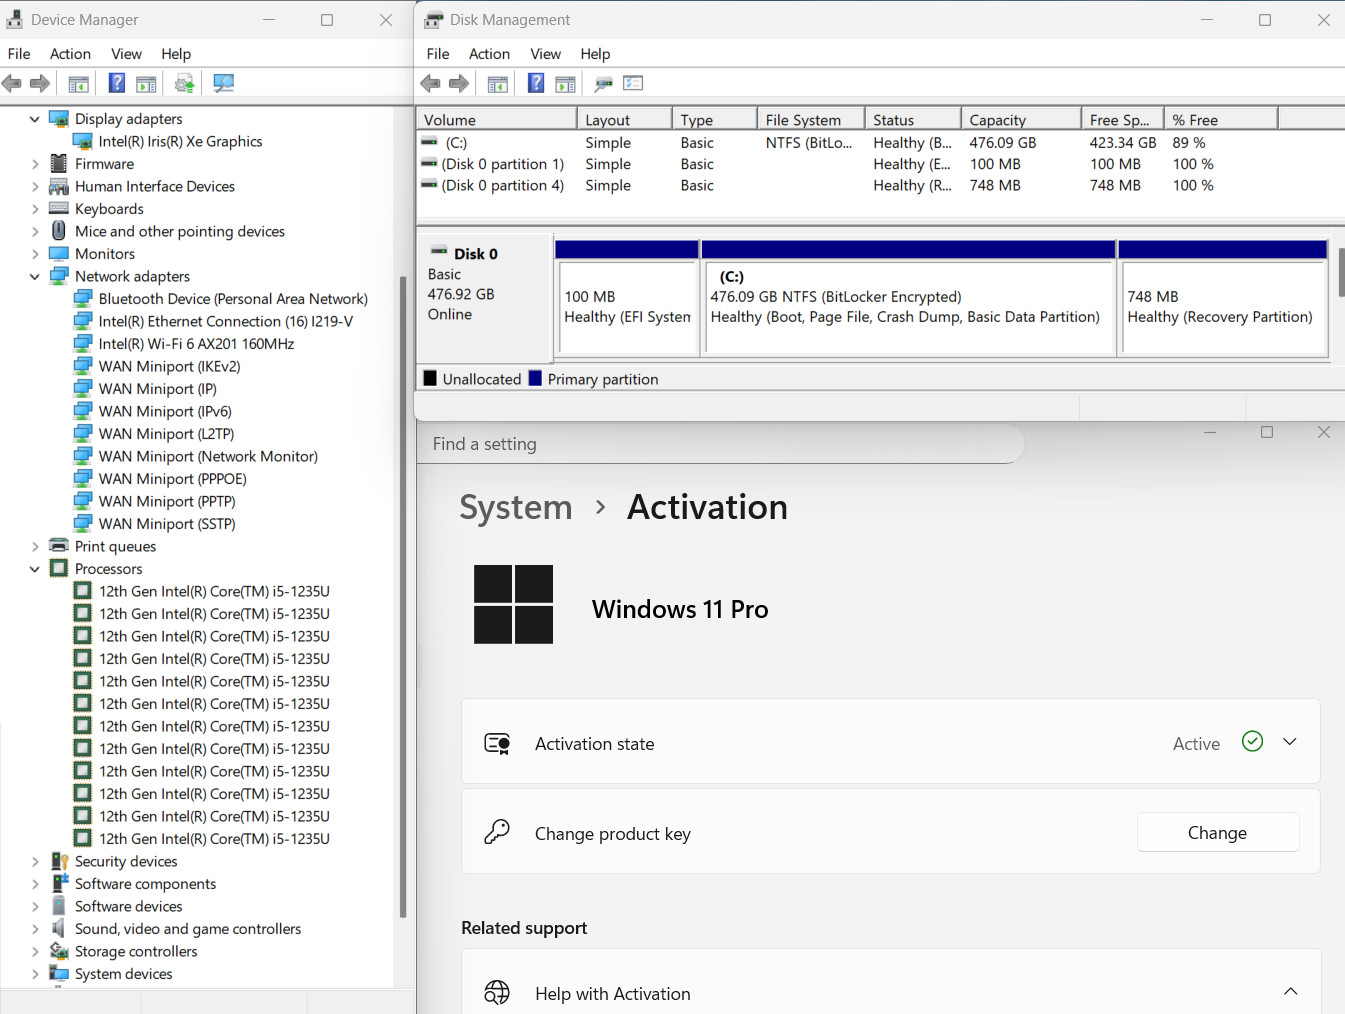Click System breadcrumb link in Settings
The height and width of the screenshot is (1014, 1345).
(x=516, y=507)
